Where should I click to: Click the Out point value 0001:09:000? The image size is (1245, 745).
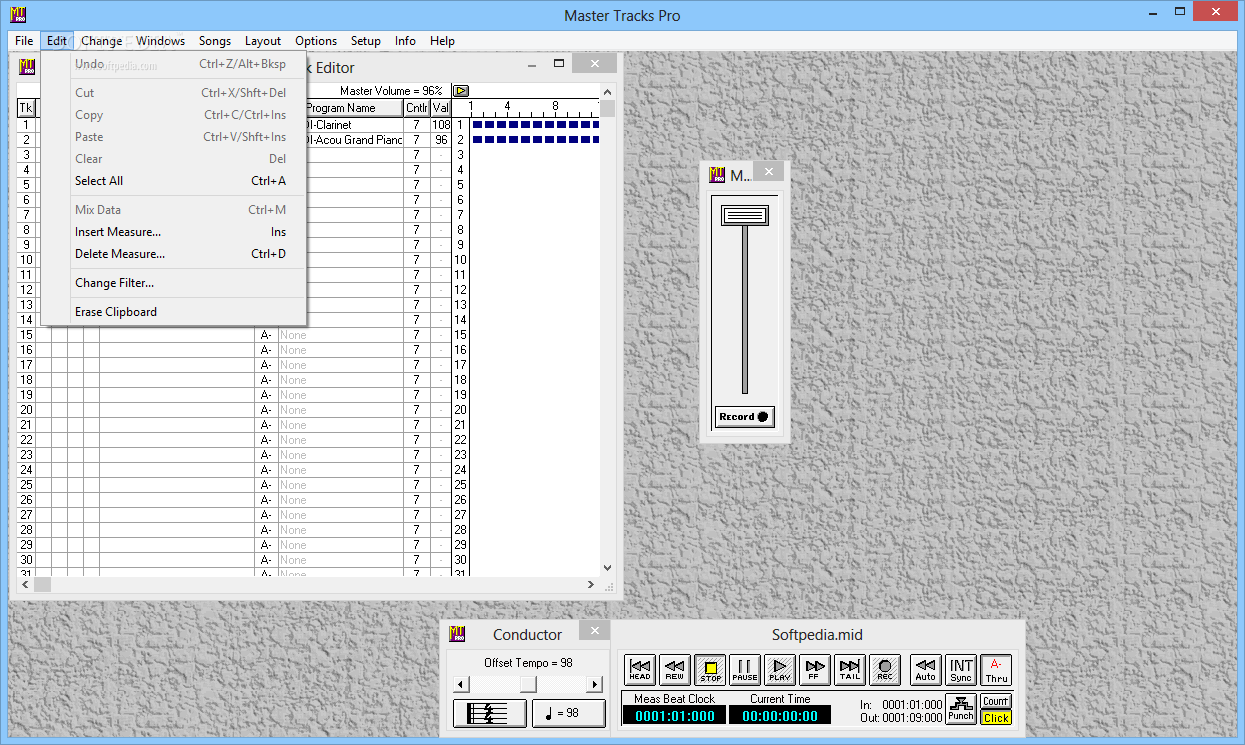pos(912,717)
